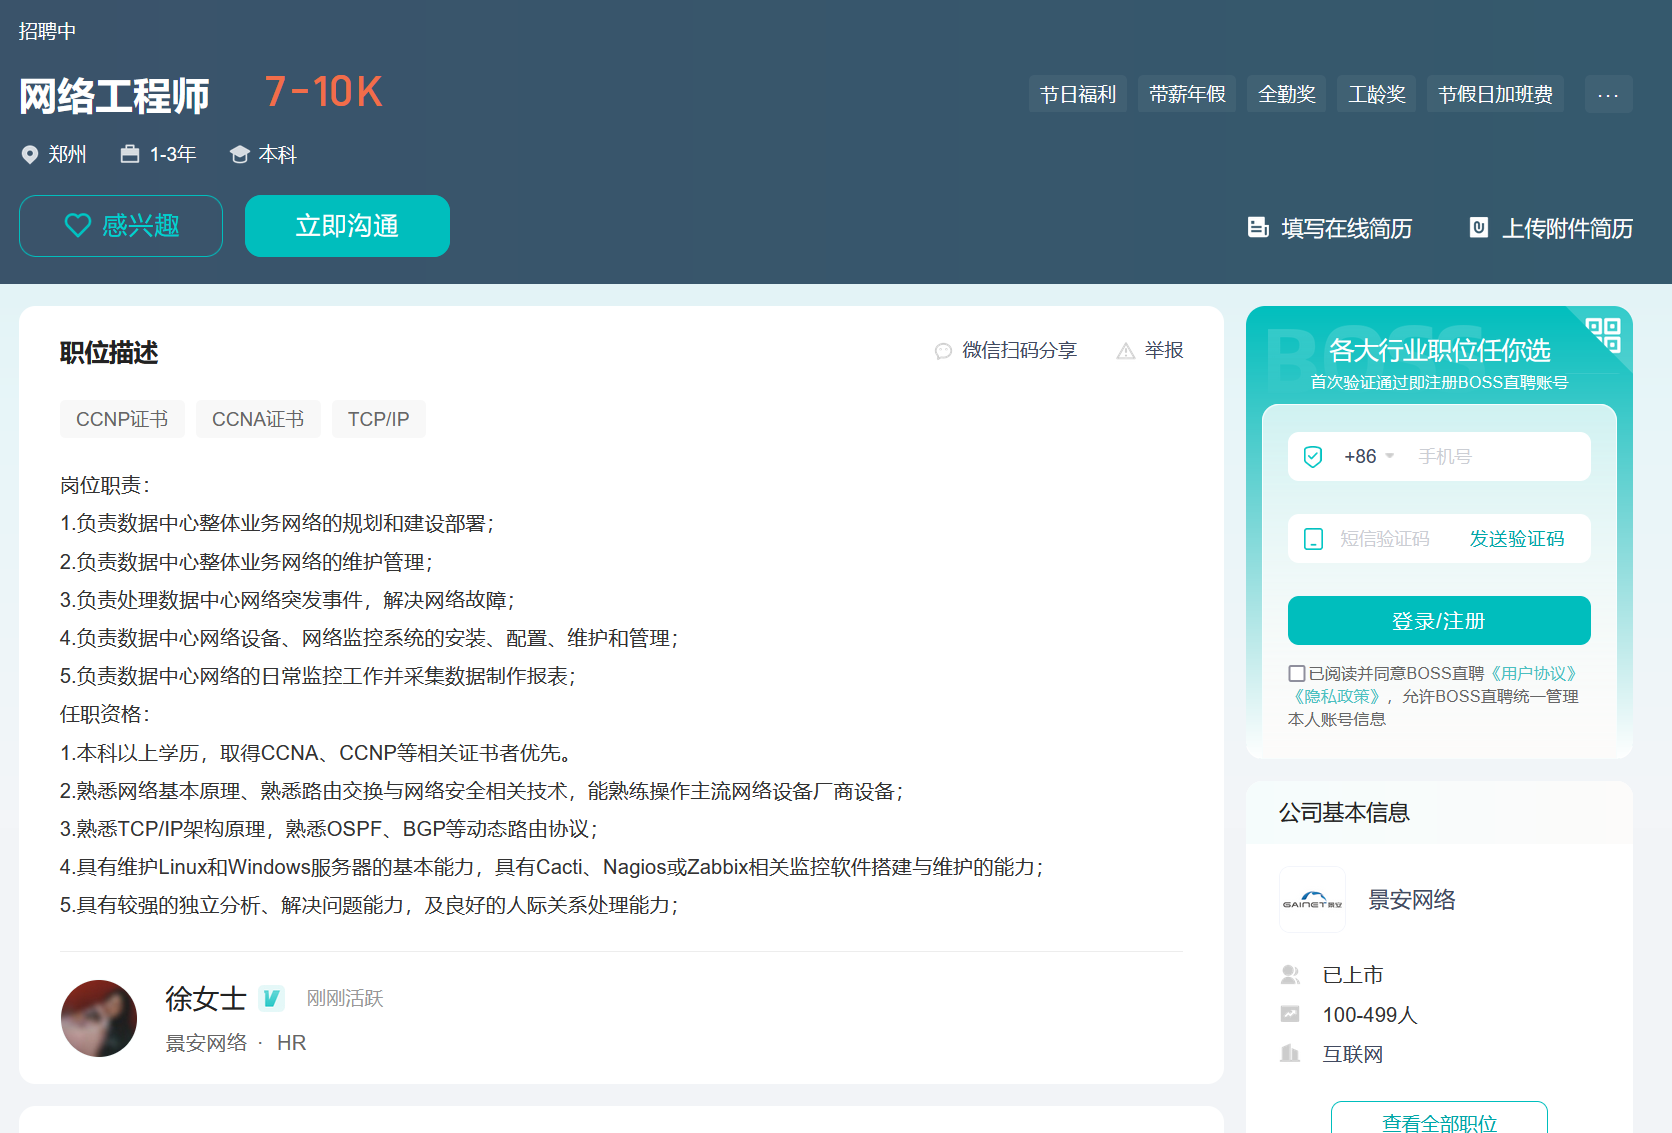This screenshot has height=1133, width=1672.
Task: Click the salary text 7-10K
Action: pos(324,92)
